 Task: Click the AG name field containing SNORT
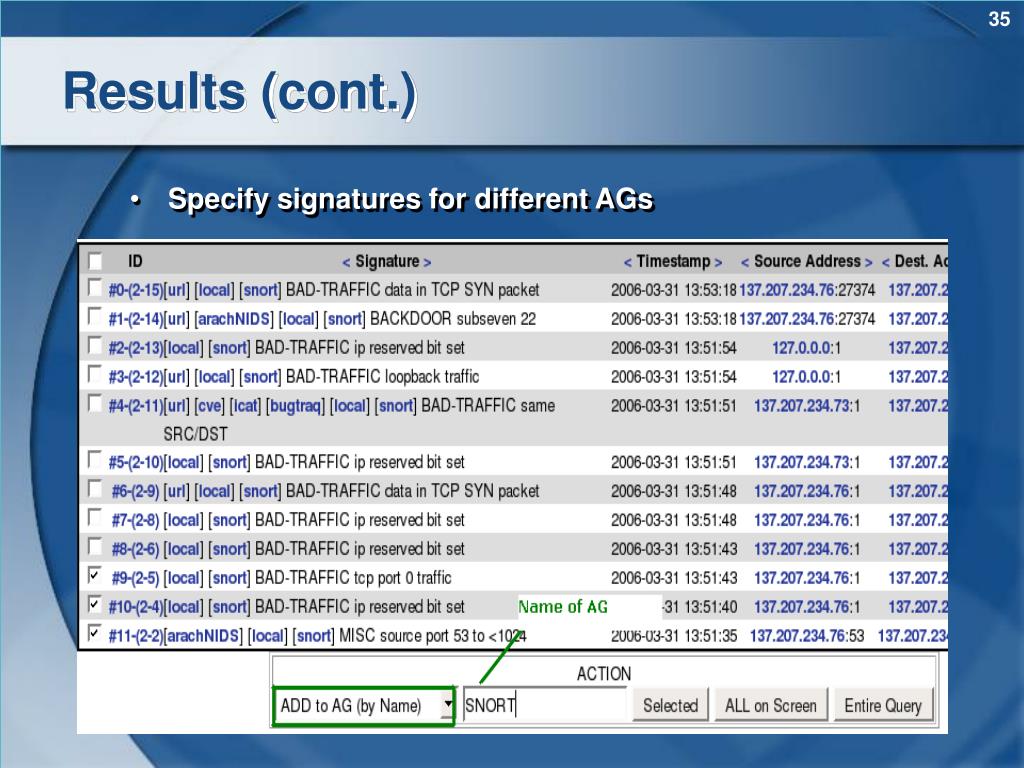tap(544, 706)
